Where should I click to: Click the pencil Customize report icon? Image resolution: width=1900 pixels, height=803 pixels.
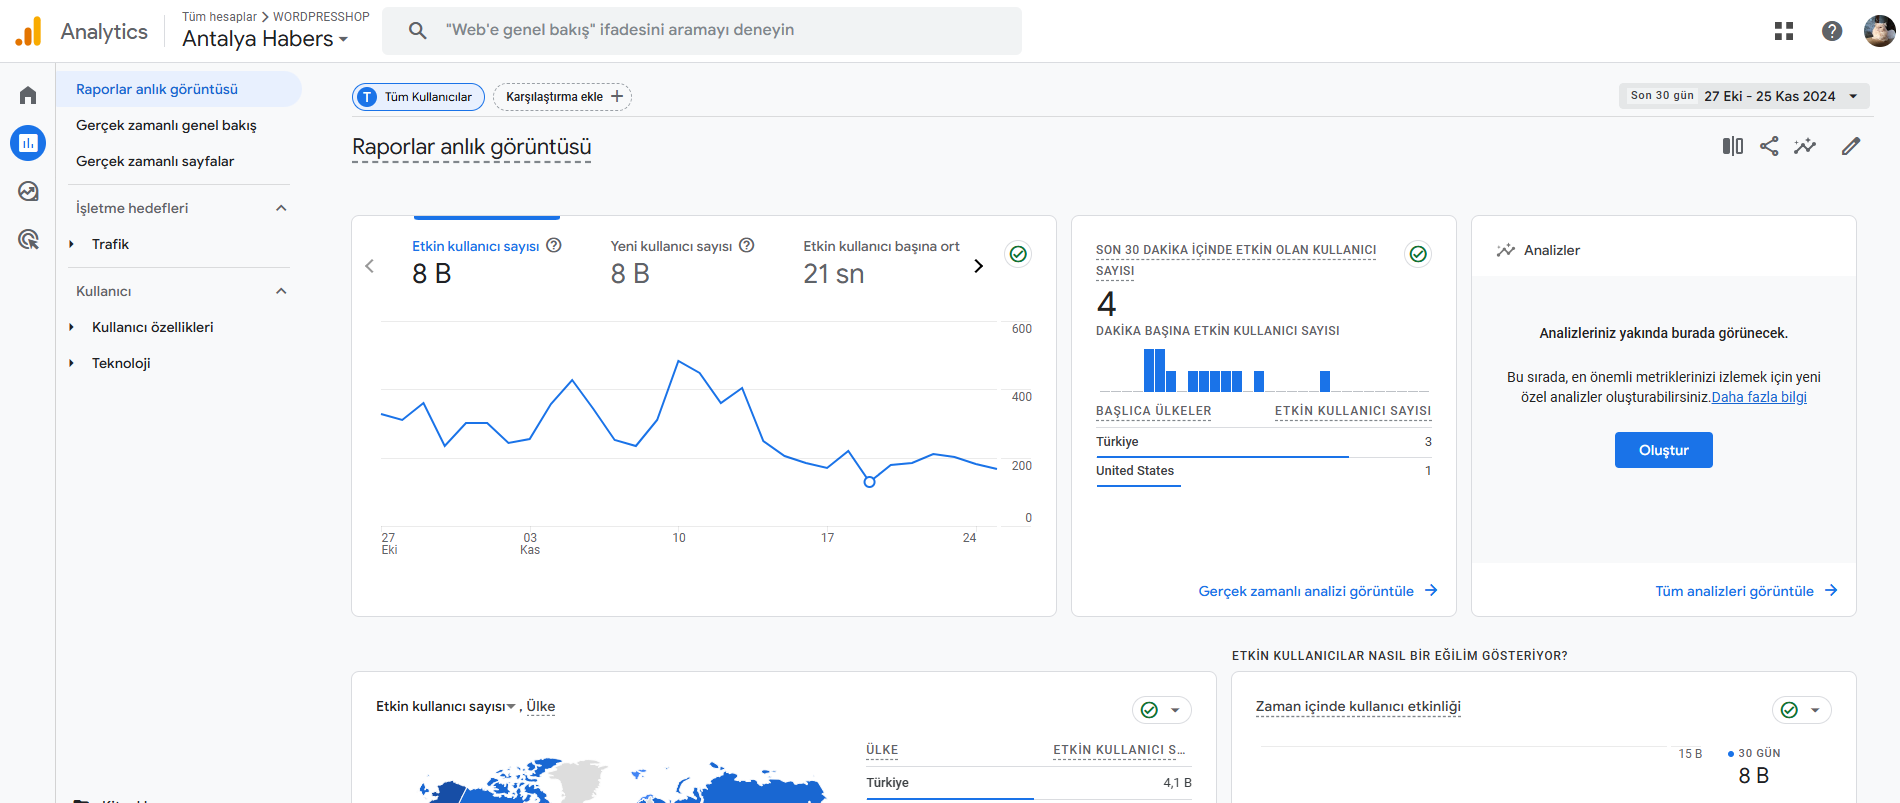(1851, 146)
